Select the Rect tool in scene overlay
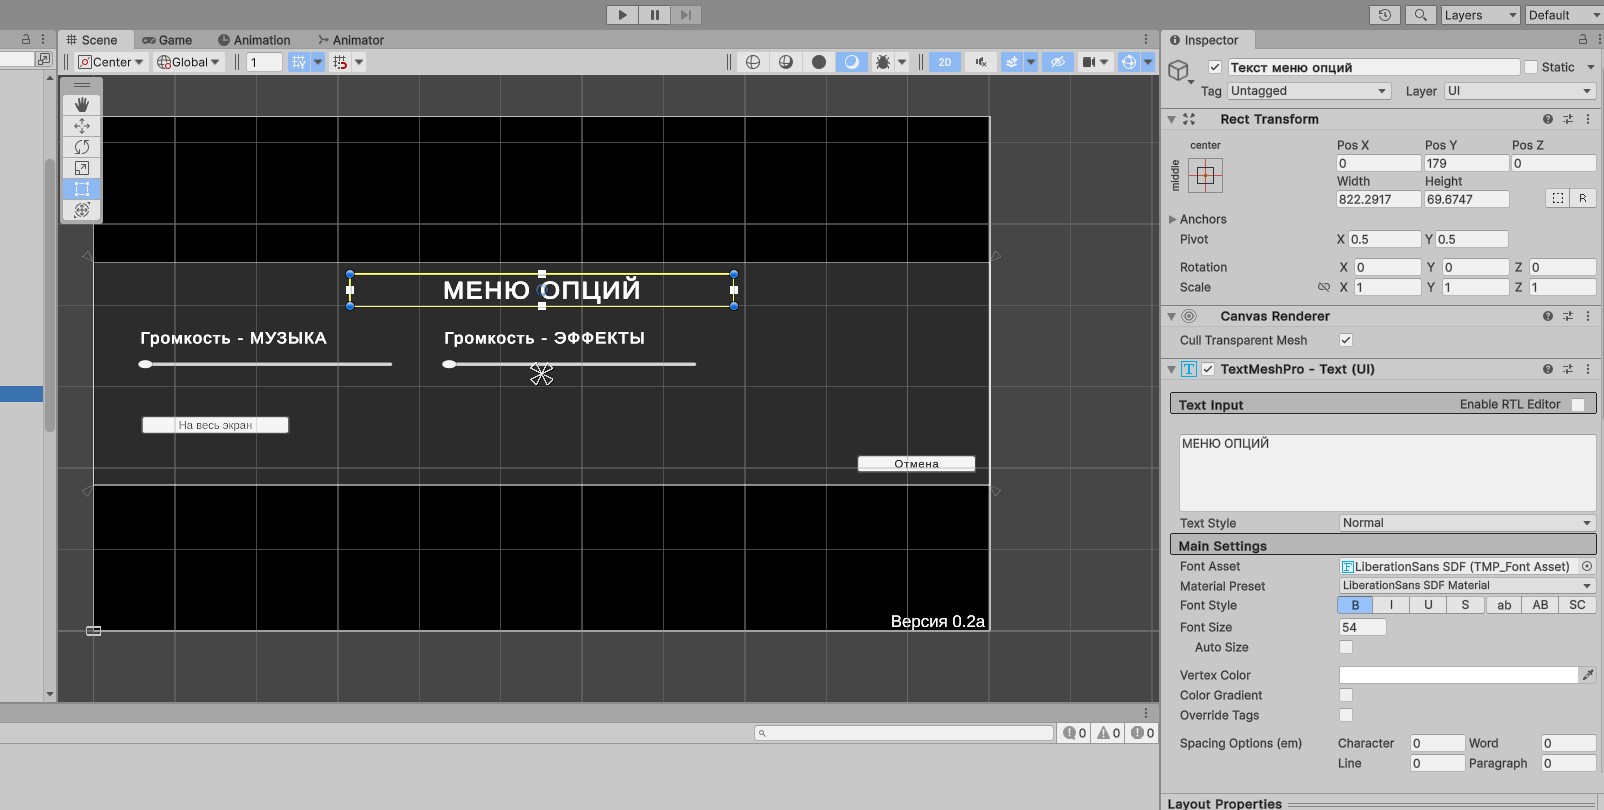 (x=82, y=188)
